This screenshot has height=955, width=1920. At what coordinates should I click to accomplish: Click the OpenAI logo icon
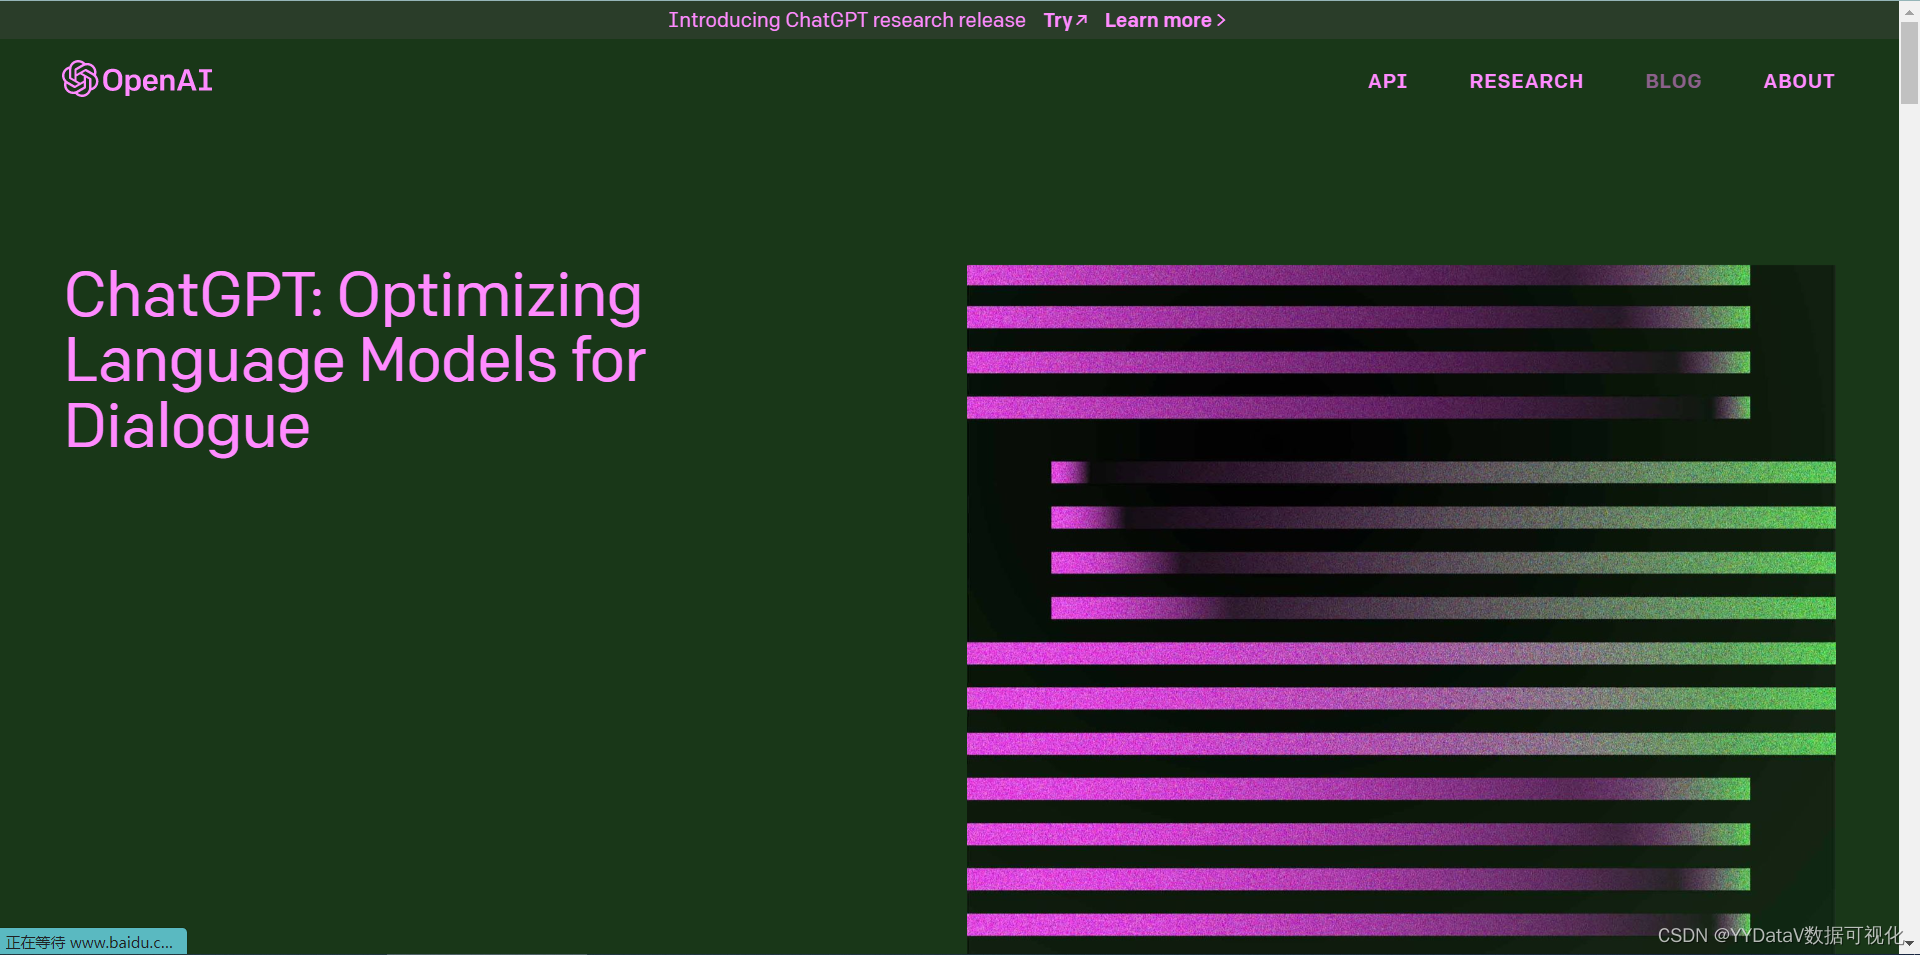coord(80,79)
